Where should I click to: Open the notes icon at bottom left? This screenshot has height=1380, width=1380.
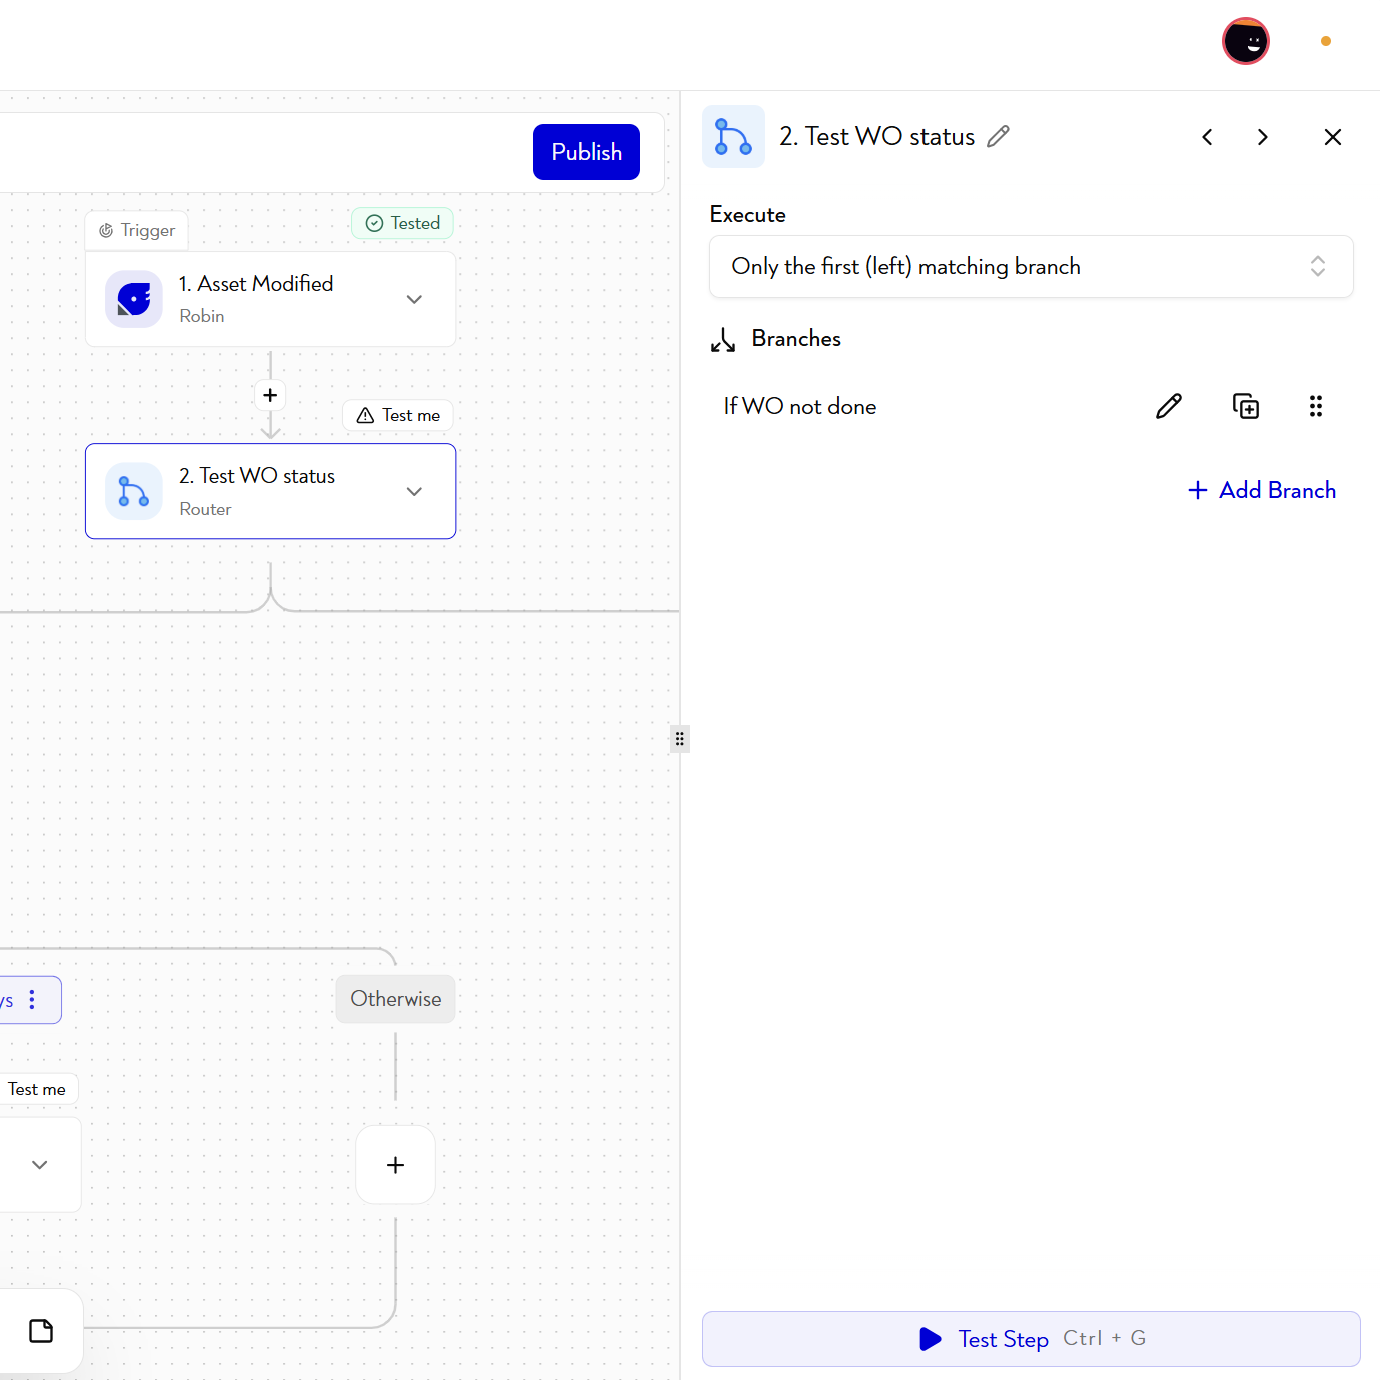pyautogui.click(x=41, y=1331)
